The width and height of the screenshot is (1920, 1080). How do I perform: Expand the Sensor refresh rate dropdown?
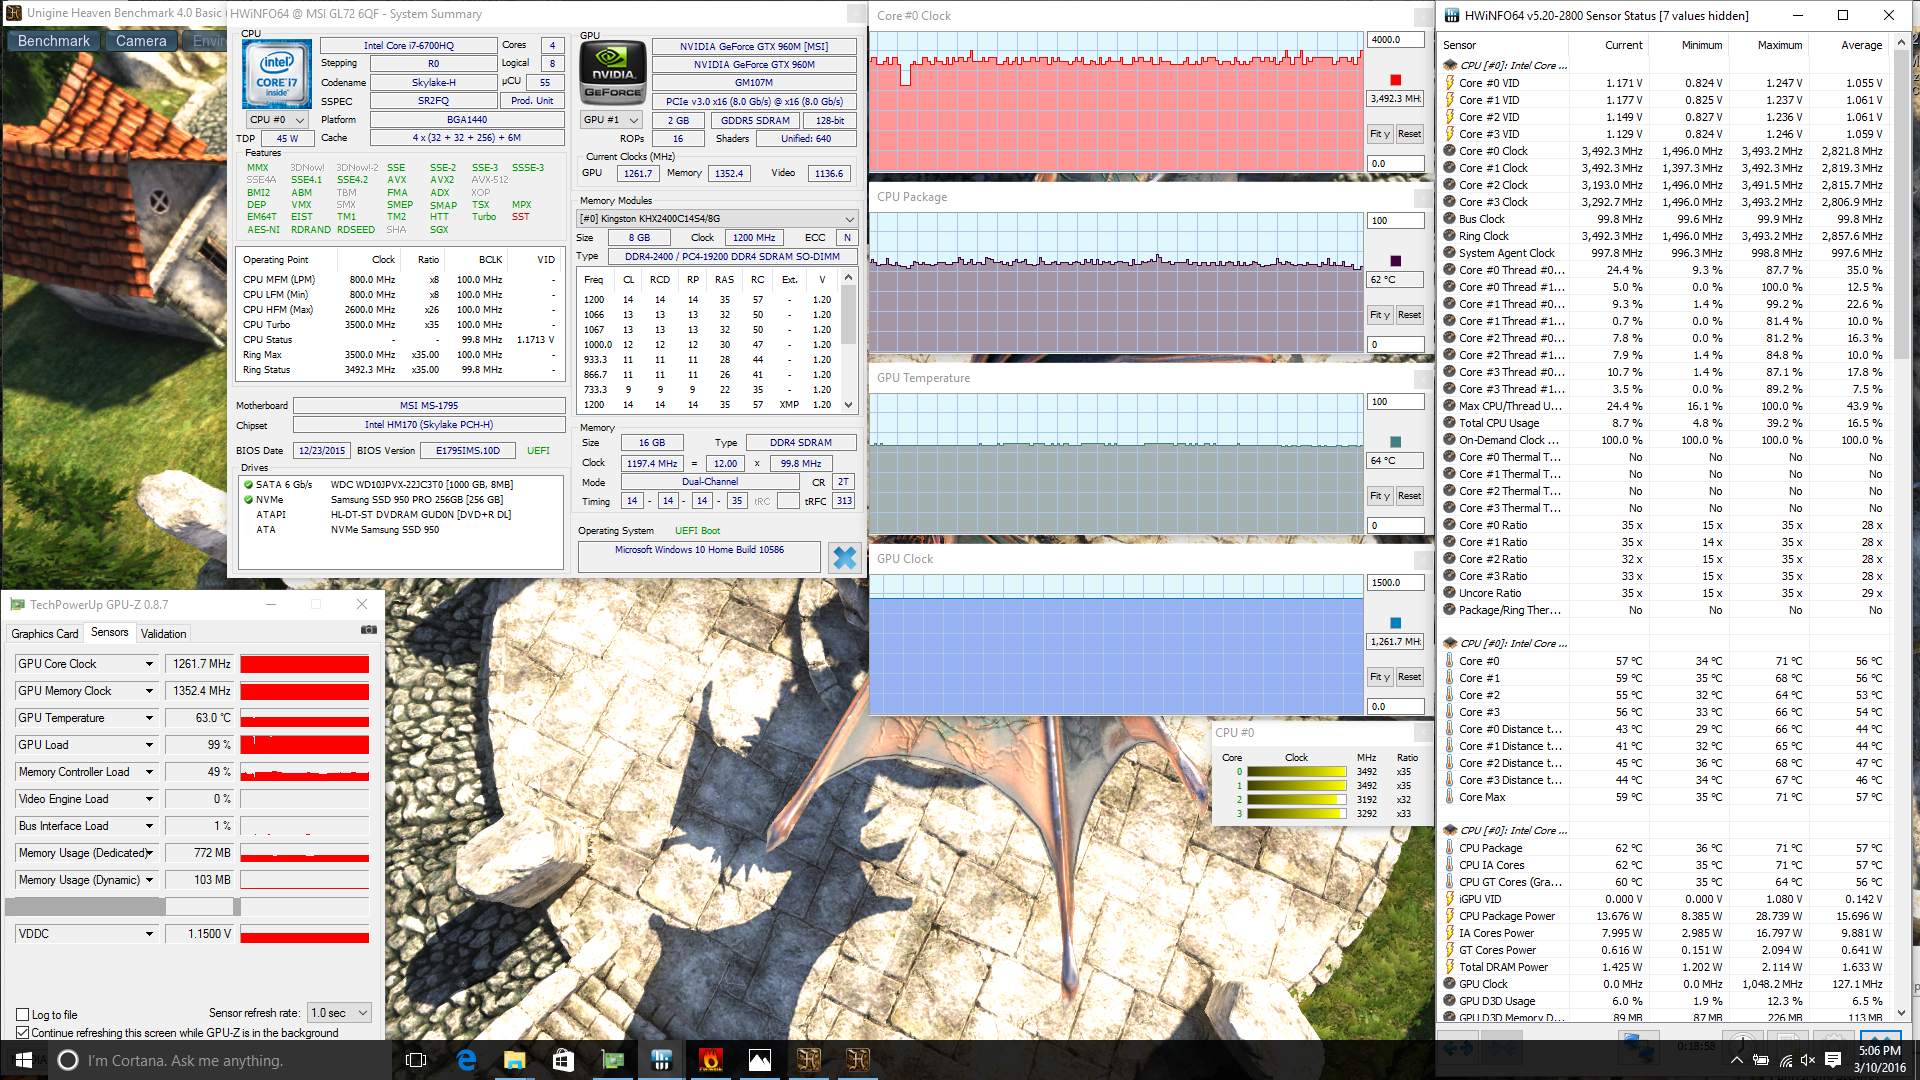(340, 1013)
